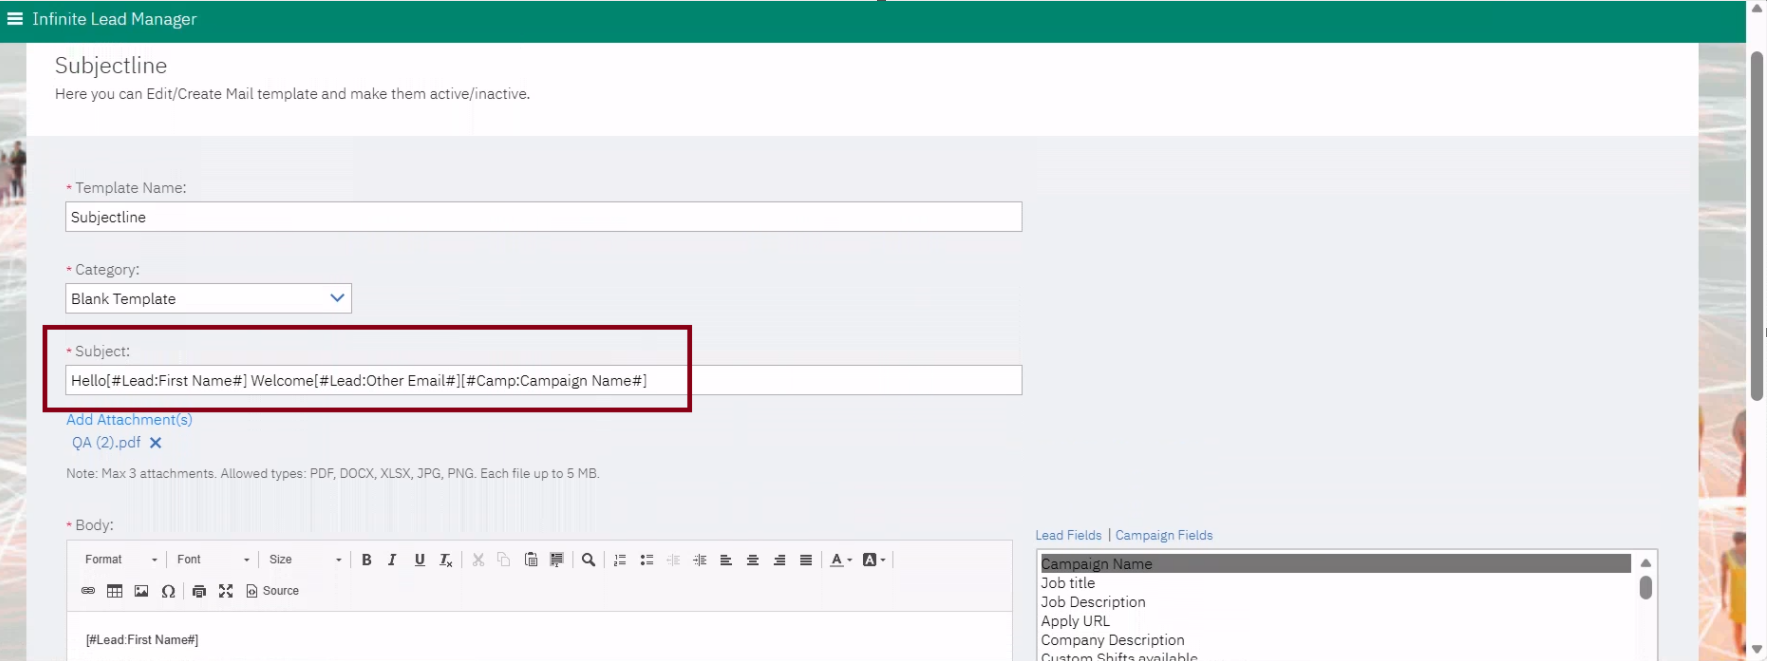Remove the QA (2).pdf attachment
The height and width of the screenshot is (661, 1767).
pos(155,443)
